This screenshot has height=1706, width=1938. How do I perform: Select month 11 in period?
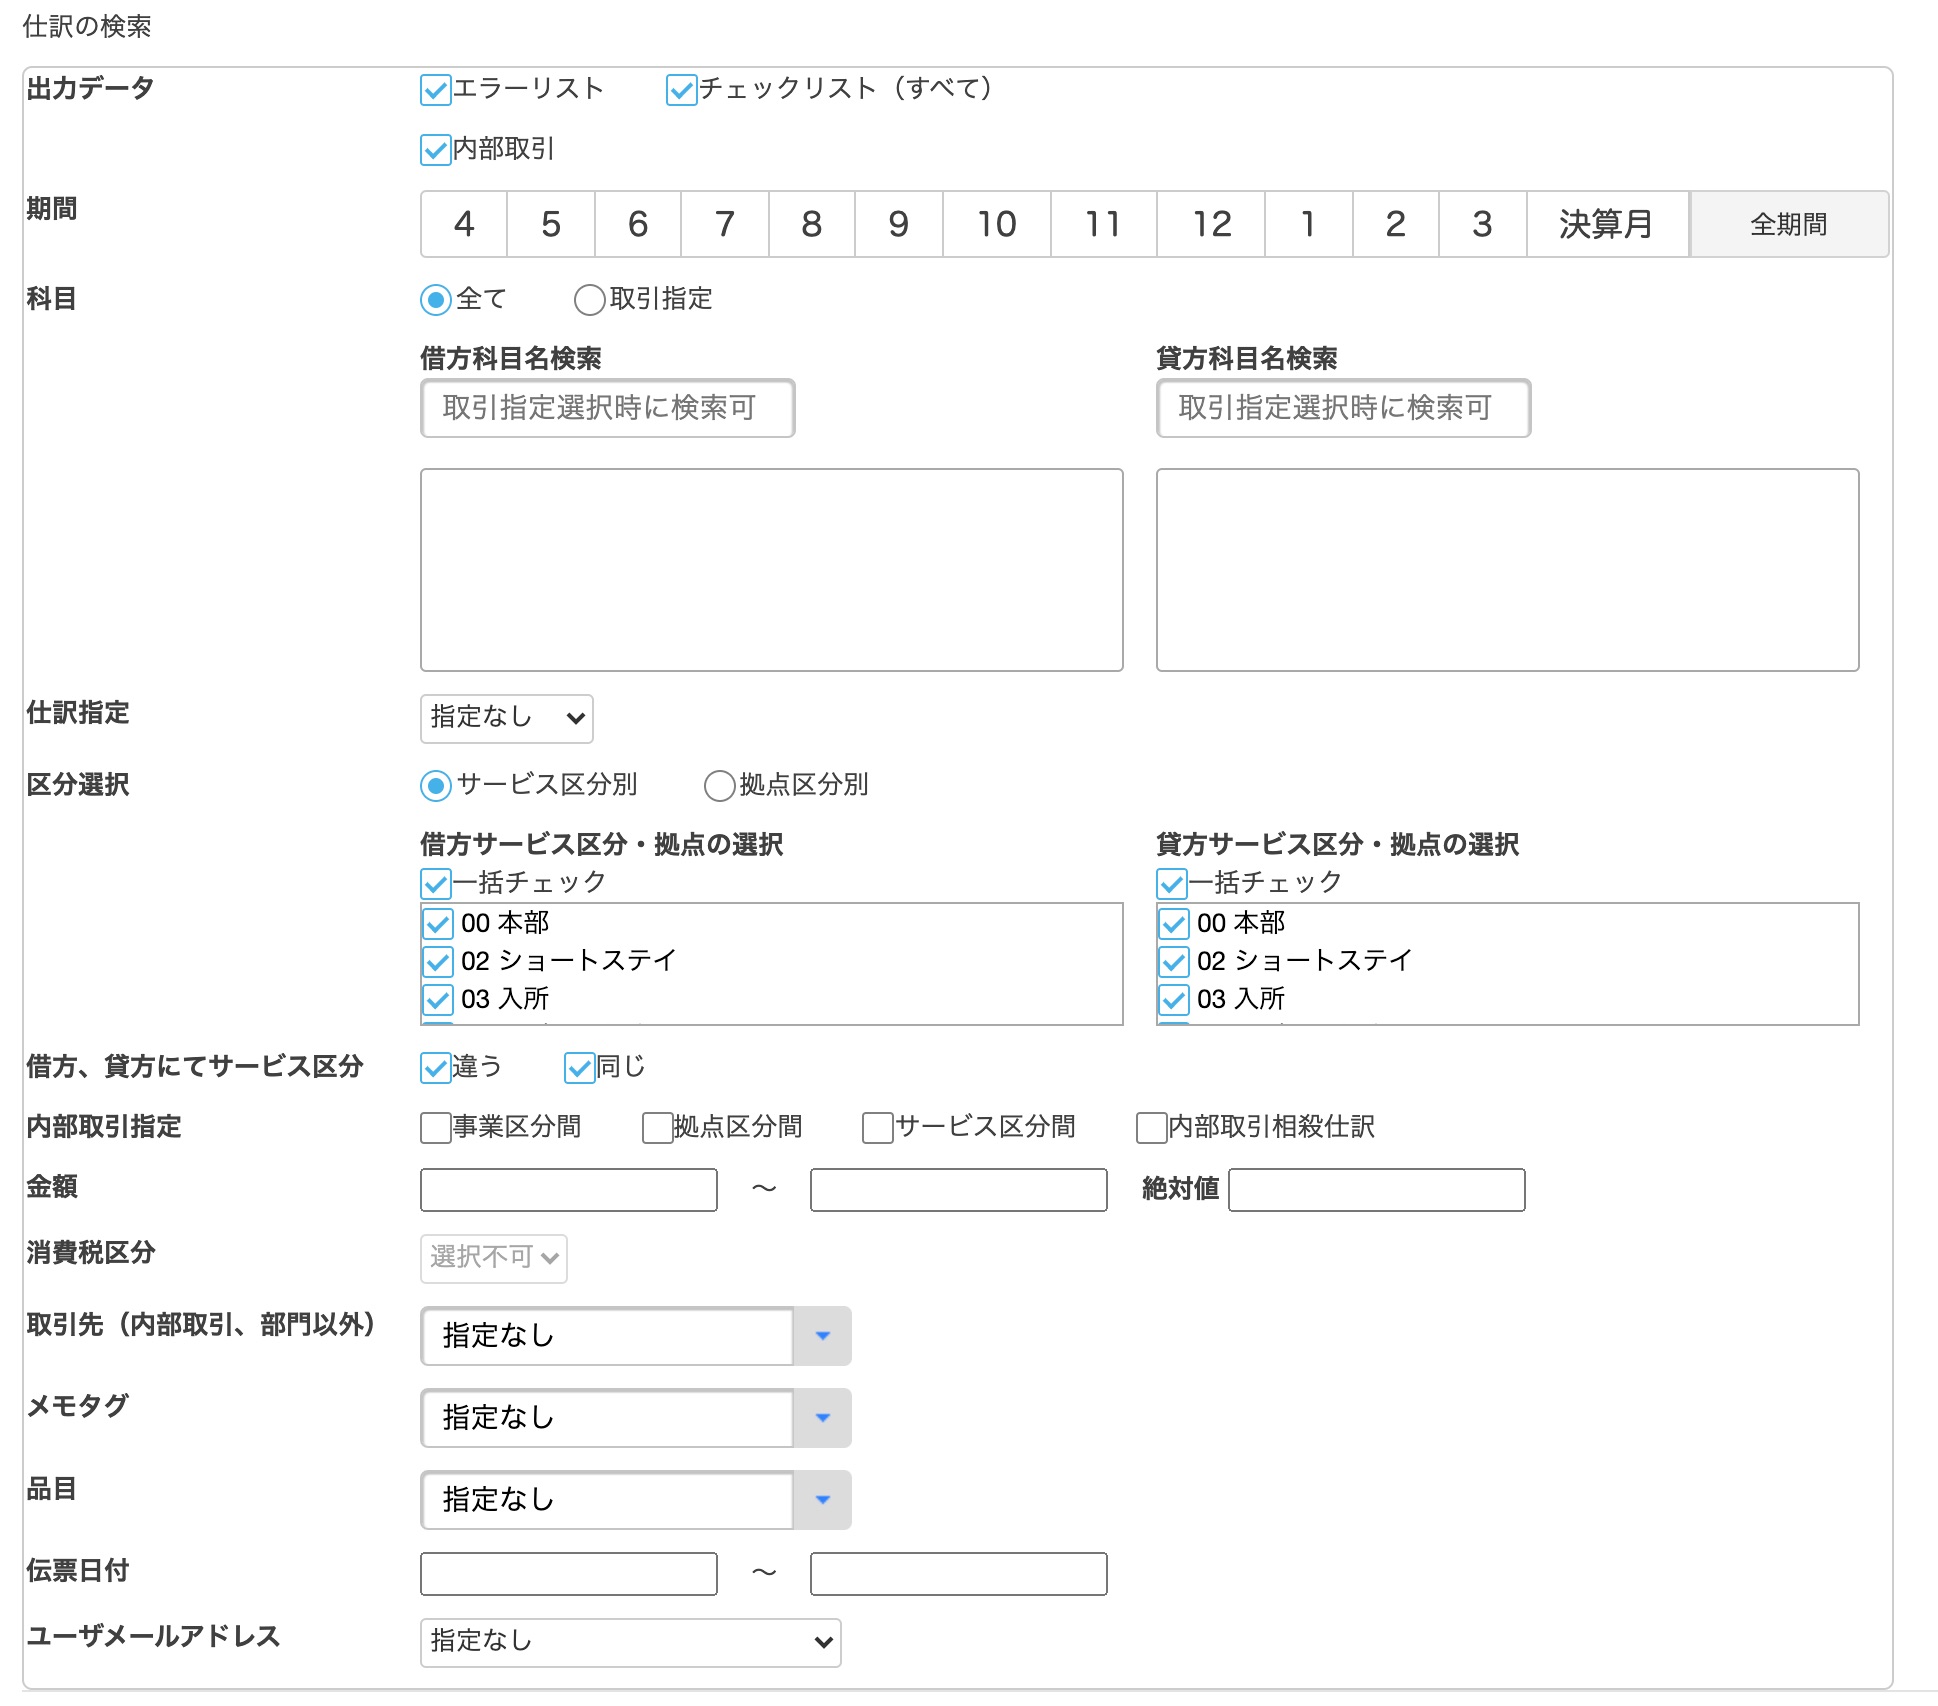pos(1104,224)
